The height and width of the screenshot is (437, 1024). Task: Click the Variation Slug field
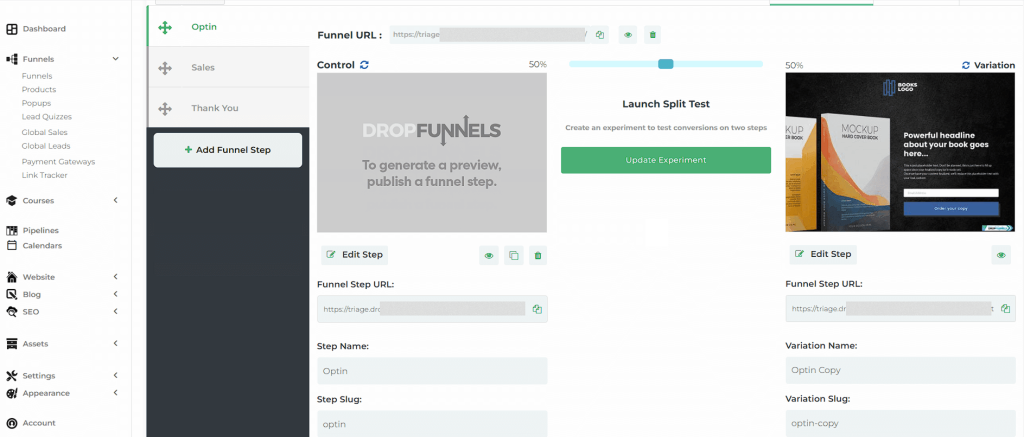[901, 423]
